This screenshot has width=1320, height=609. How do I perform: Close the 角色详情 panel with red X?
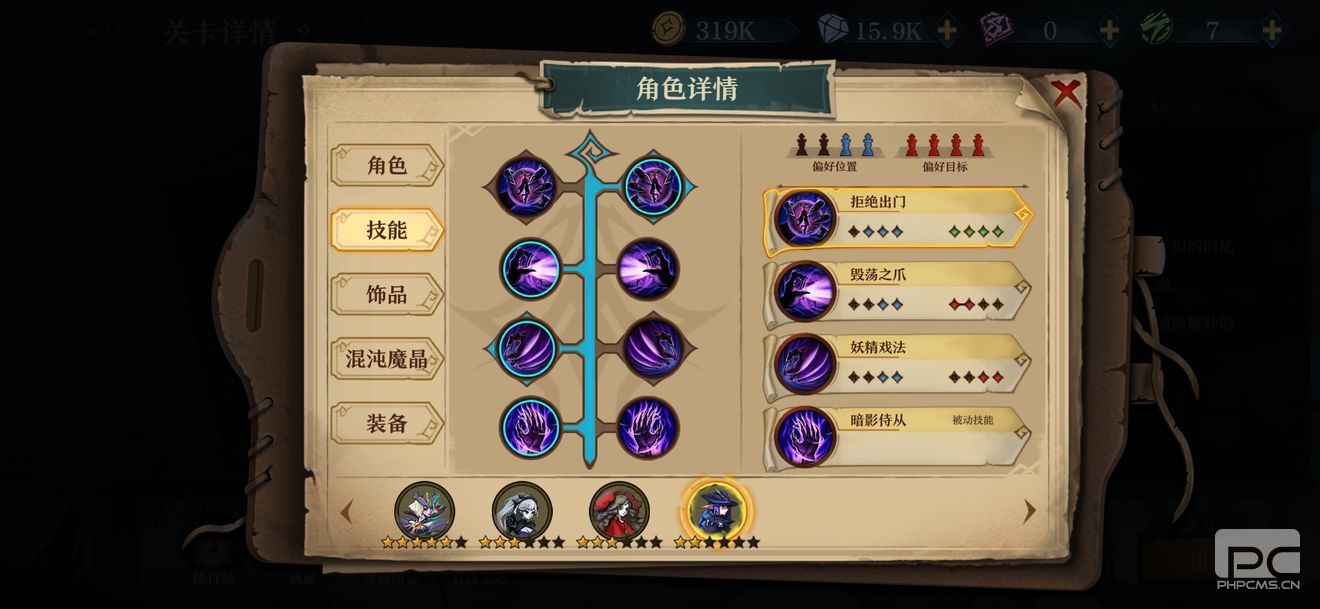click(x=1067, y=93)
